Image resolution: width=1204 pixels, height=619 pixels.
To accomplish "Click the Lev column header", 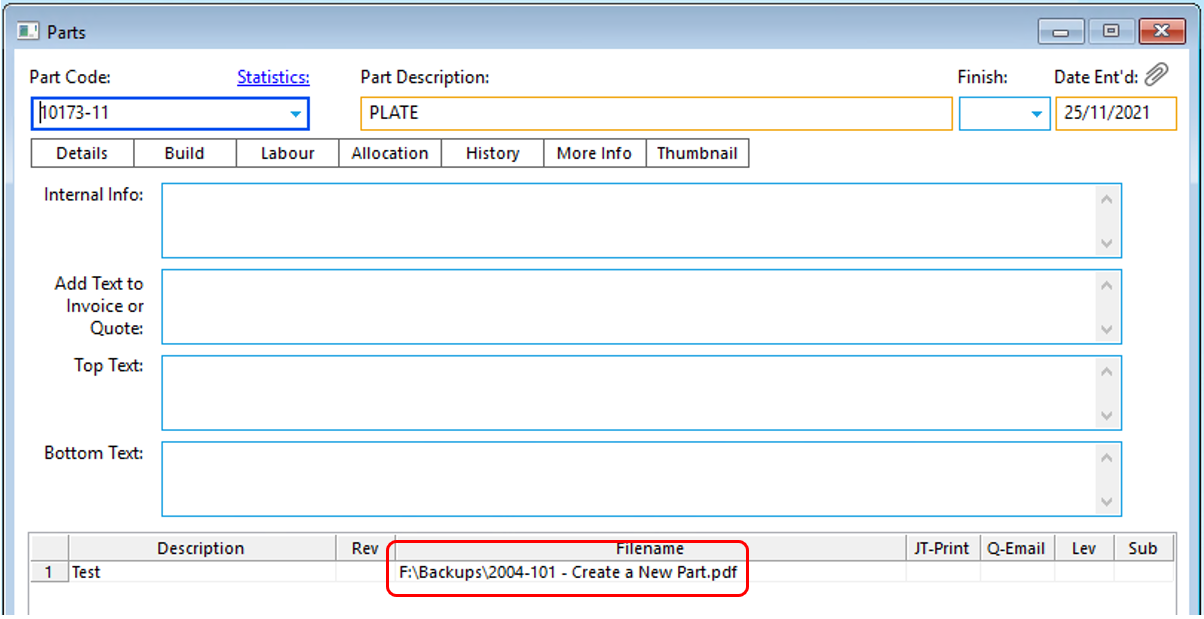I will [1083, 548].
